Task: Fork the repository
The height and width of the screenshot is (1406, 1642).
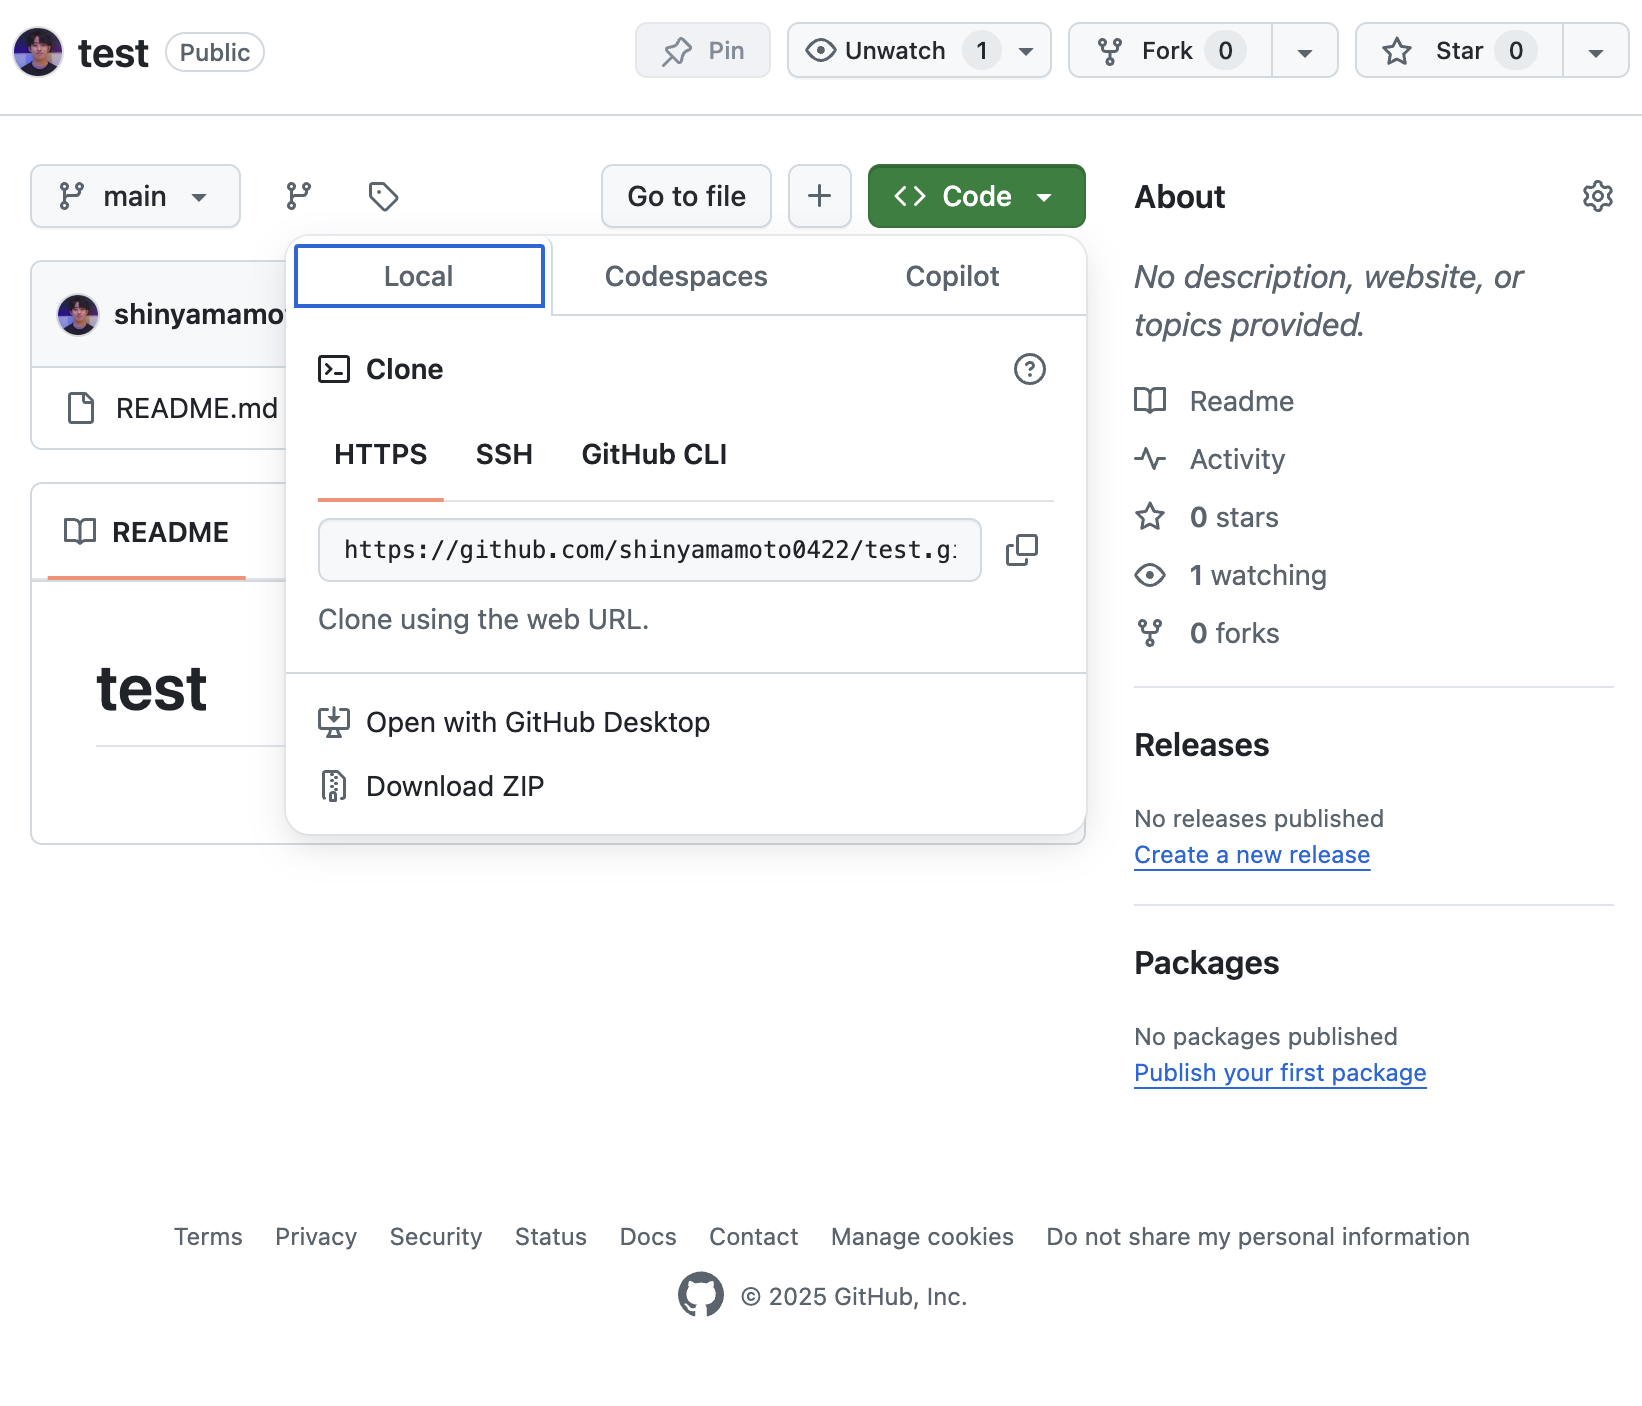Action: pyautogui.click(x=1170, y=50)
